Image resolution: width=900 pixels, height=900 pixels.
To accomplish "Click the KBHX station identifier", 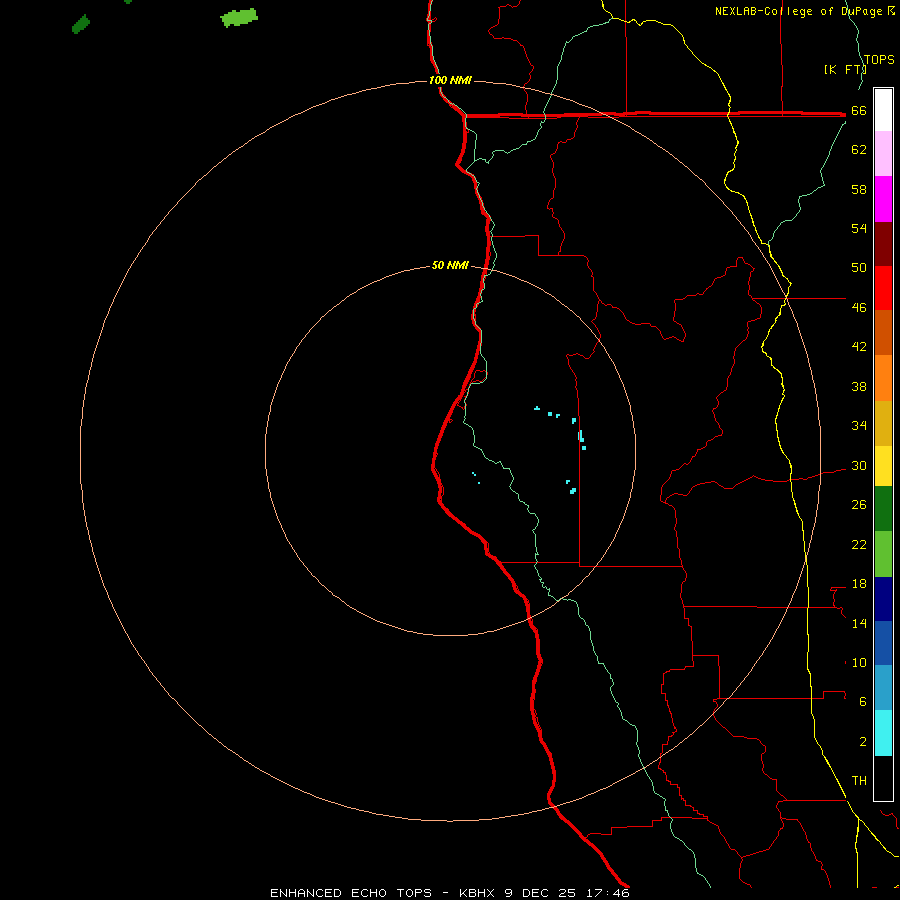I will 477,893.
